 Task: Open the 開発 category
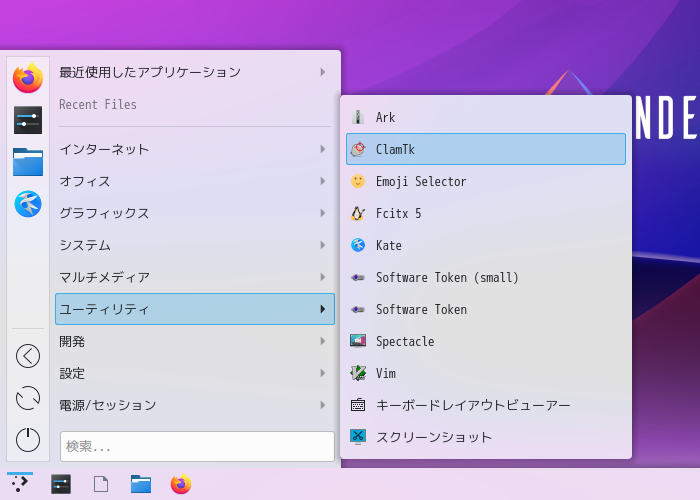(195, 341)
